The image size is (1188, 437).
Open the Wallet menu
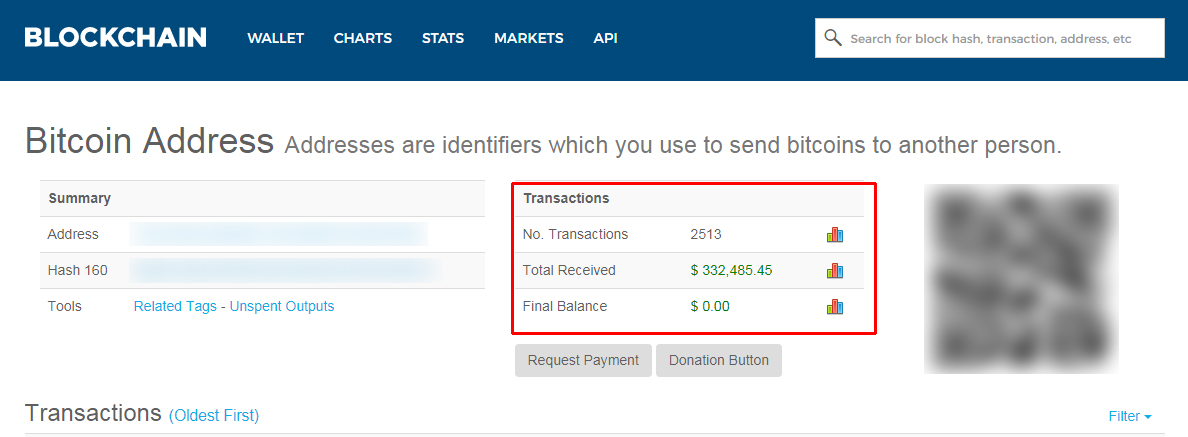coord(275,38)
